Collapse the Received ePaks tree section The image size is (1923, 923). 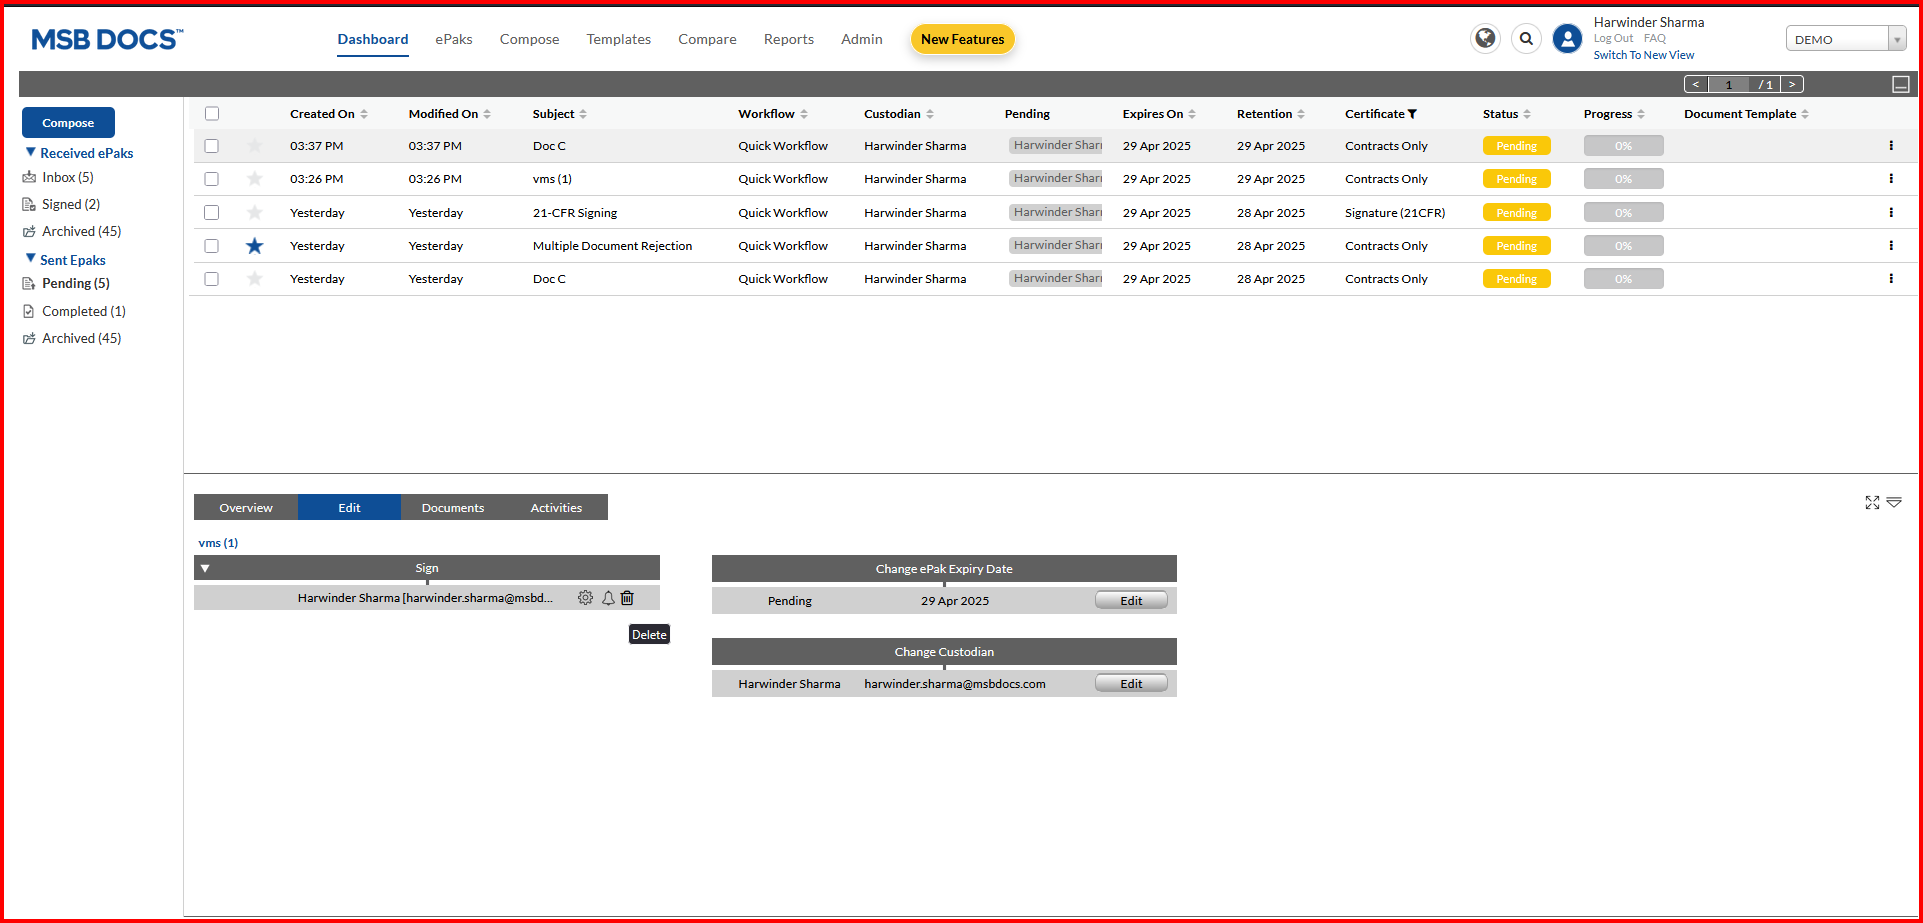pos(30,153)
